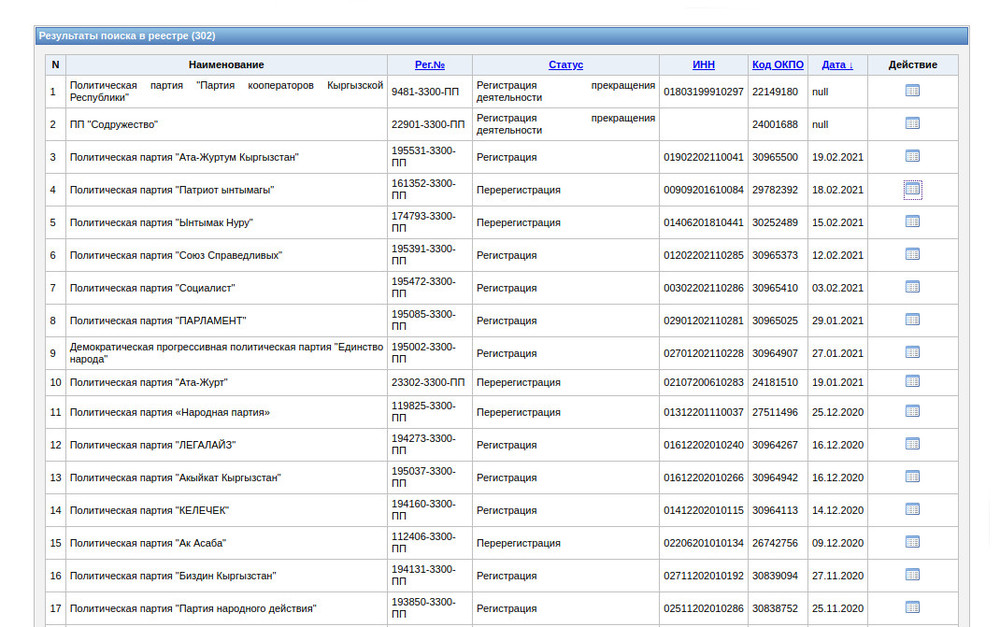This screenshot has width=1000, height=627.
Task: Click INN value 00909201610084
Action: (703, 189)
